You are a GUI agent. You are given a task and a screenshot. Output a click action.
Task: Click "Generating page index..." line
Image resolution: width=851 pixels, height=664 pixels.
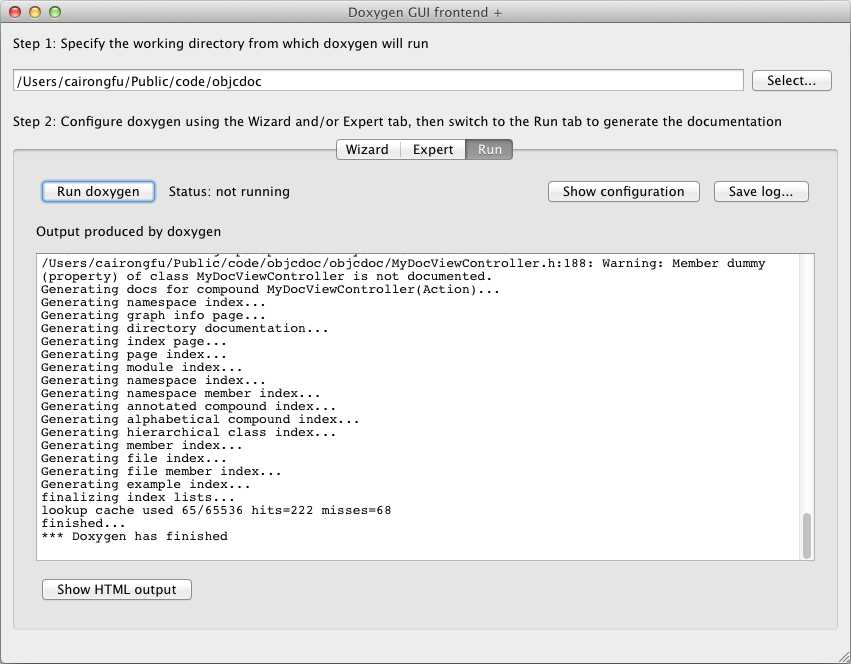coord(134,354)
